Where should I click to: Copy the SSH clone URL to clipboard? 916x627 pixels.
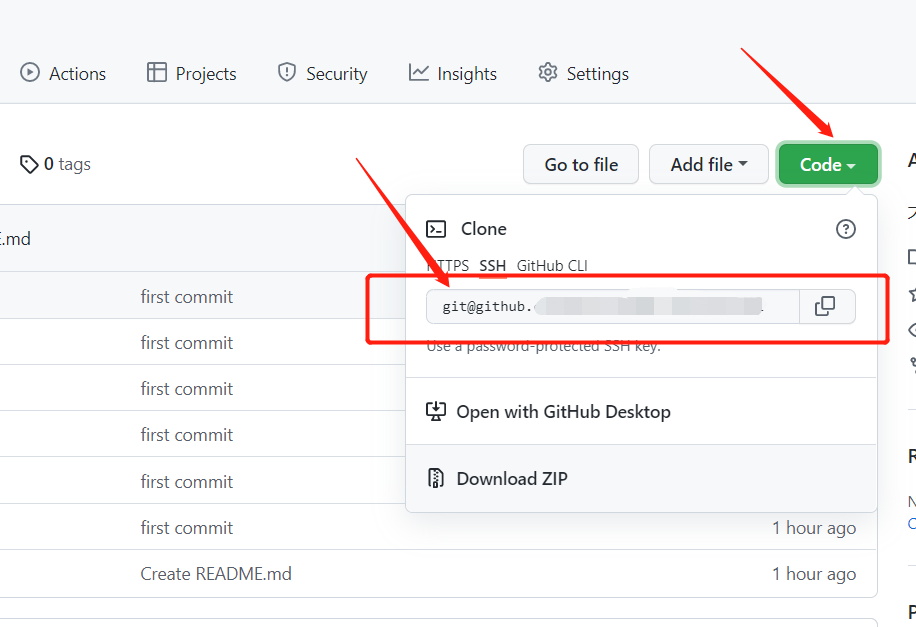[x=825, y=306]
